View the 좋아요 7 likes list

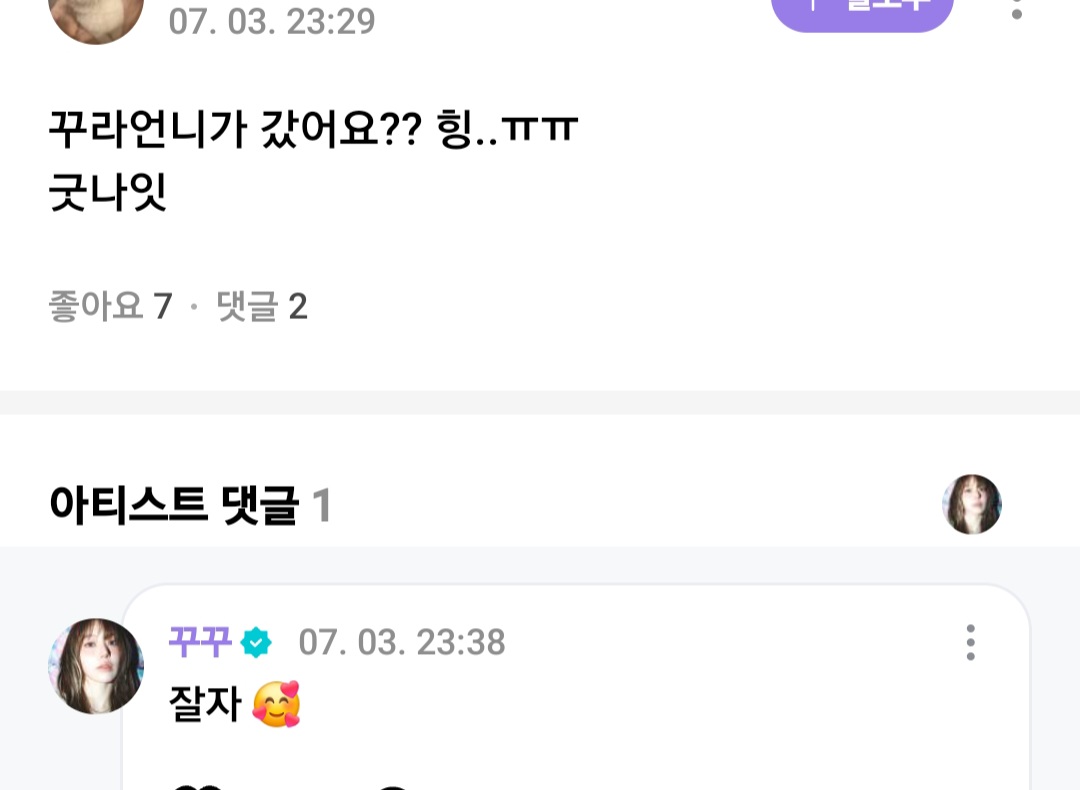tap(110, 306)
